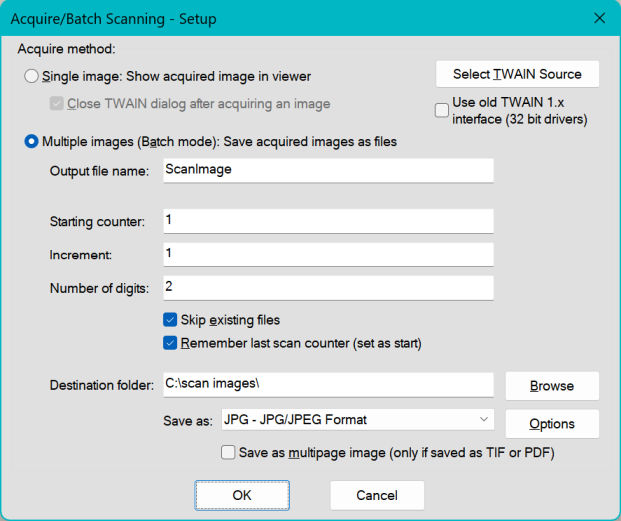Click into the Increment field

tap(326, 254)
